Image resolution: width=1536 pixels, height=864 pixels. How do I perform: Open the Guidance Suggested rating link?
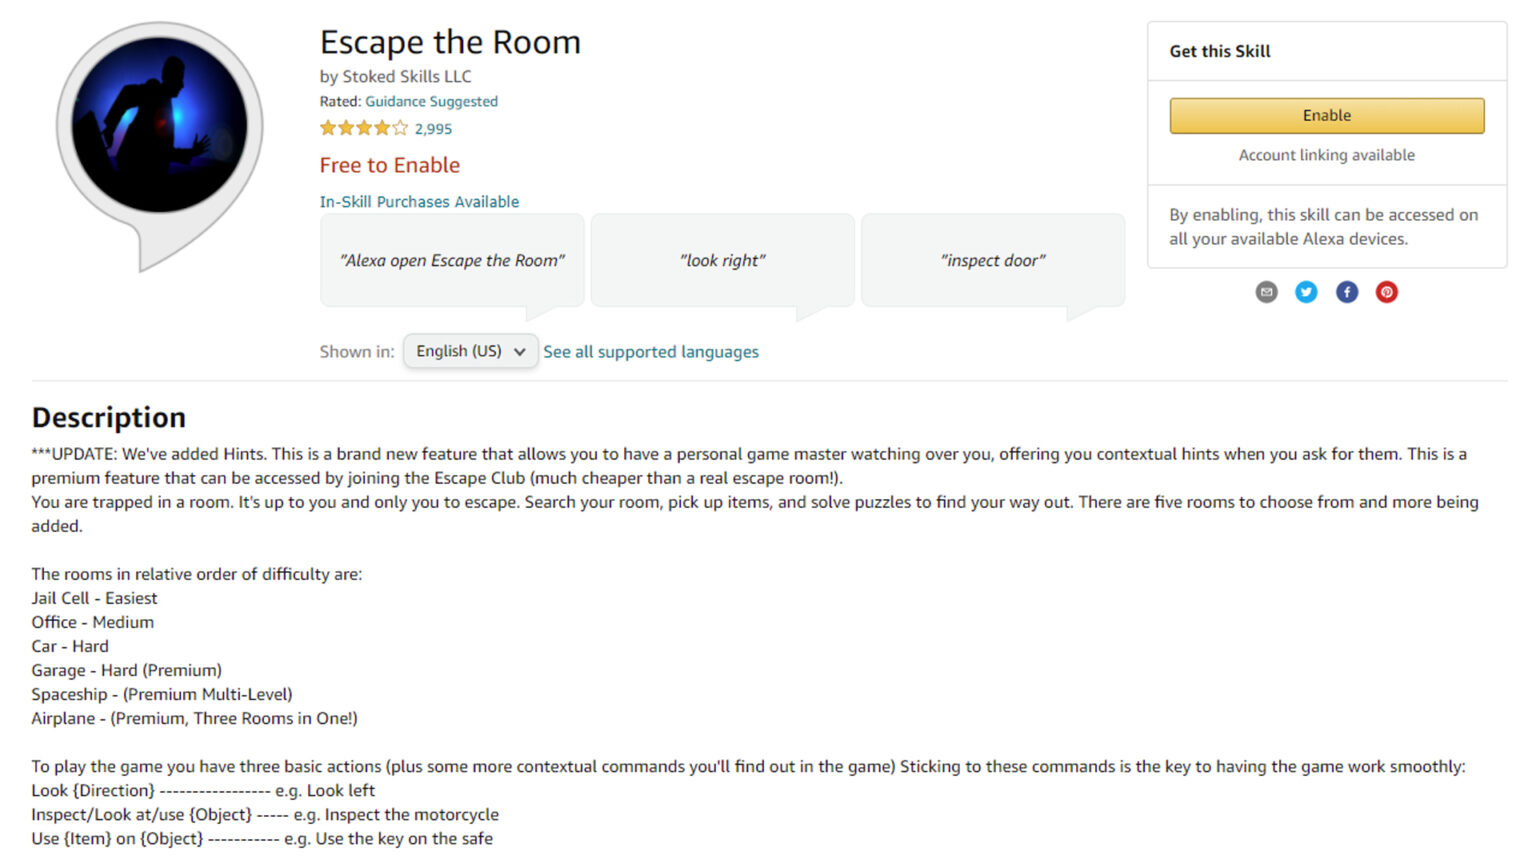tap(431, 101)
